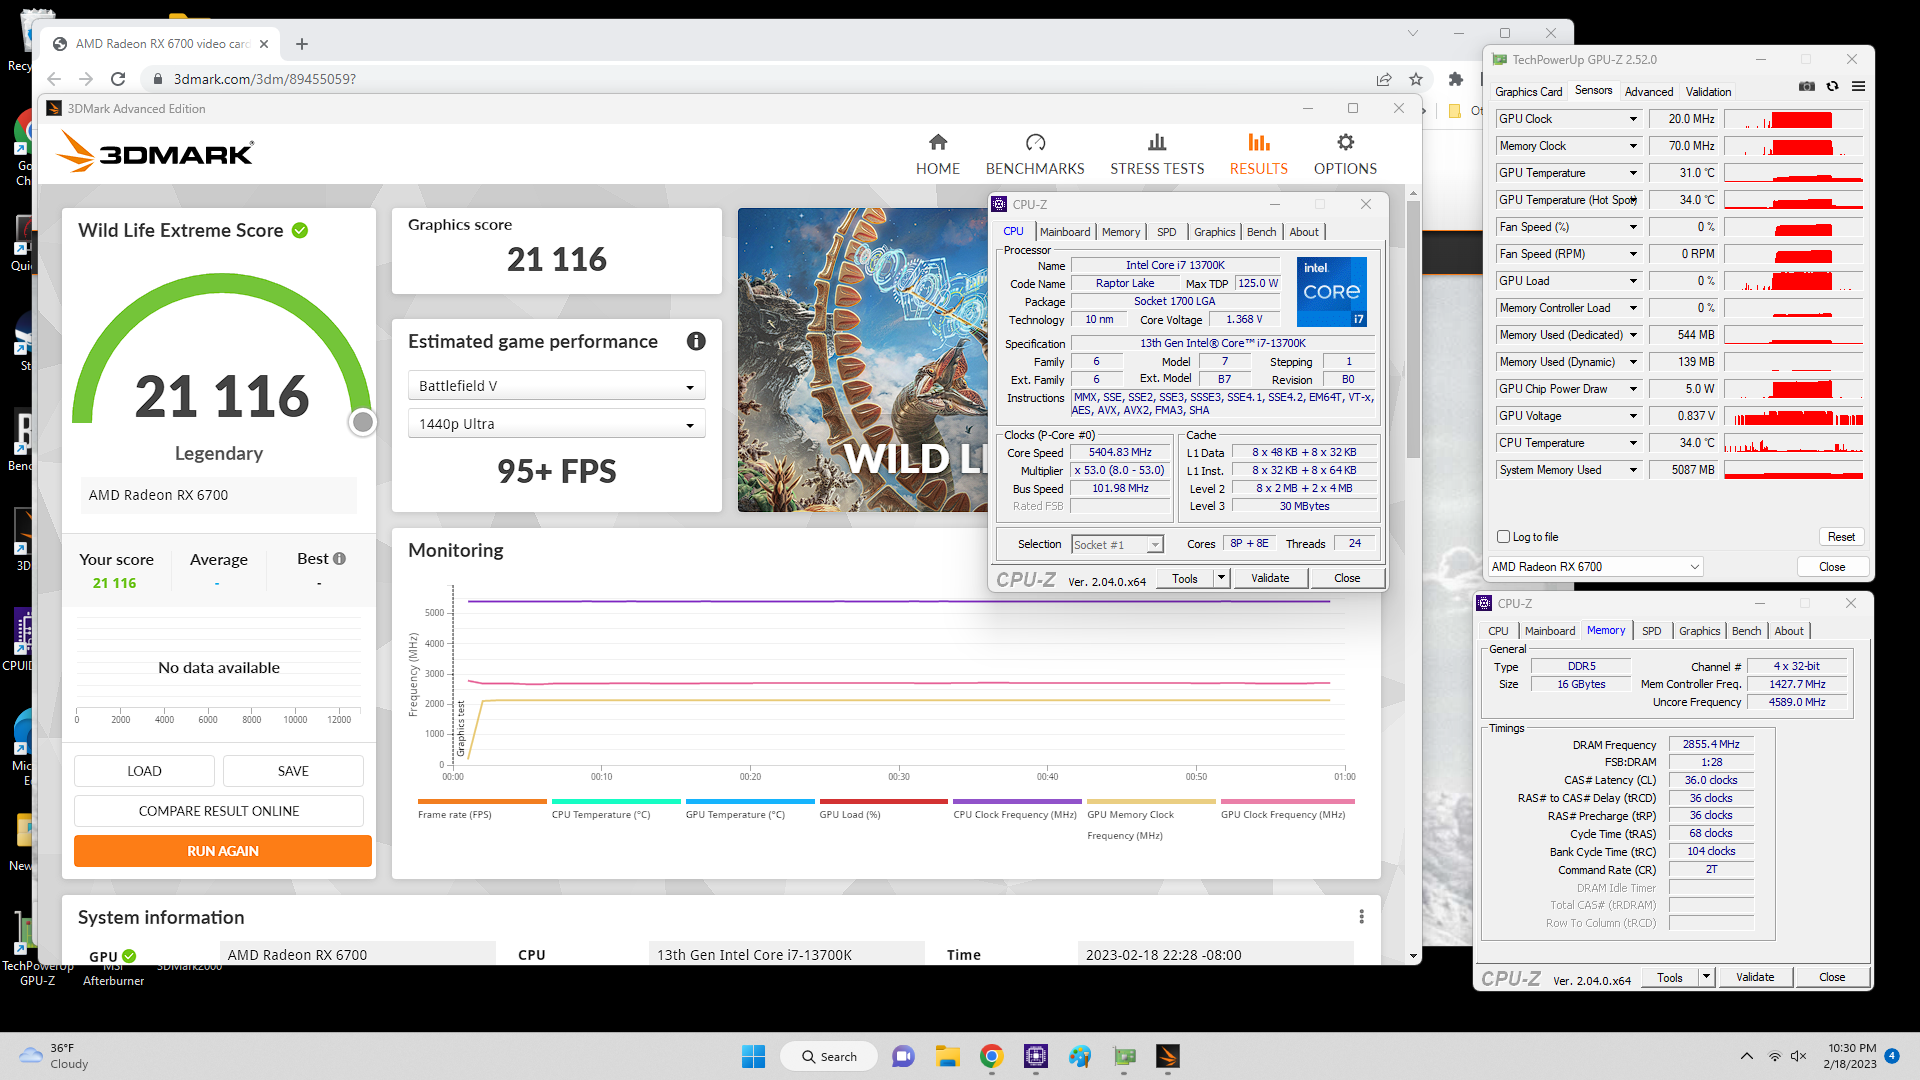Click Validate in the upper CPU-Z window
This screenshot has height=1080, width=1920.
coord(1270,578)
